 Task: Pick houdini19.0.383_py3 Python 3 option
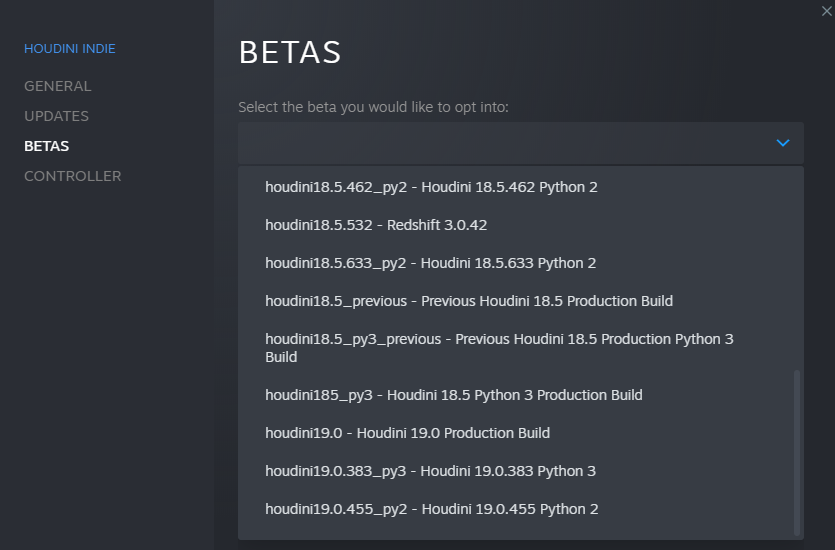(x=430, y=471)
